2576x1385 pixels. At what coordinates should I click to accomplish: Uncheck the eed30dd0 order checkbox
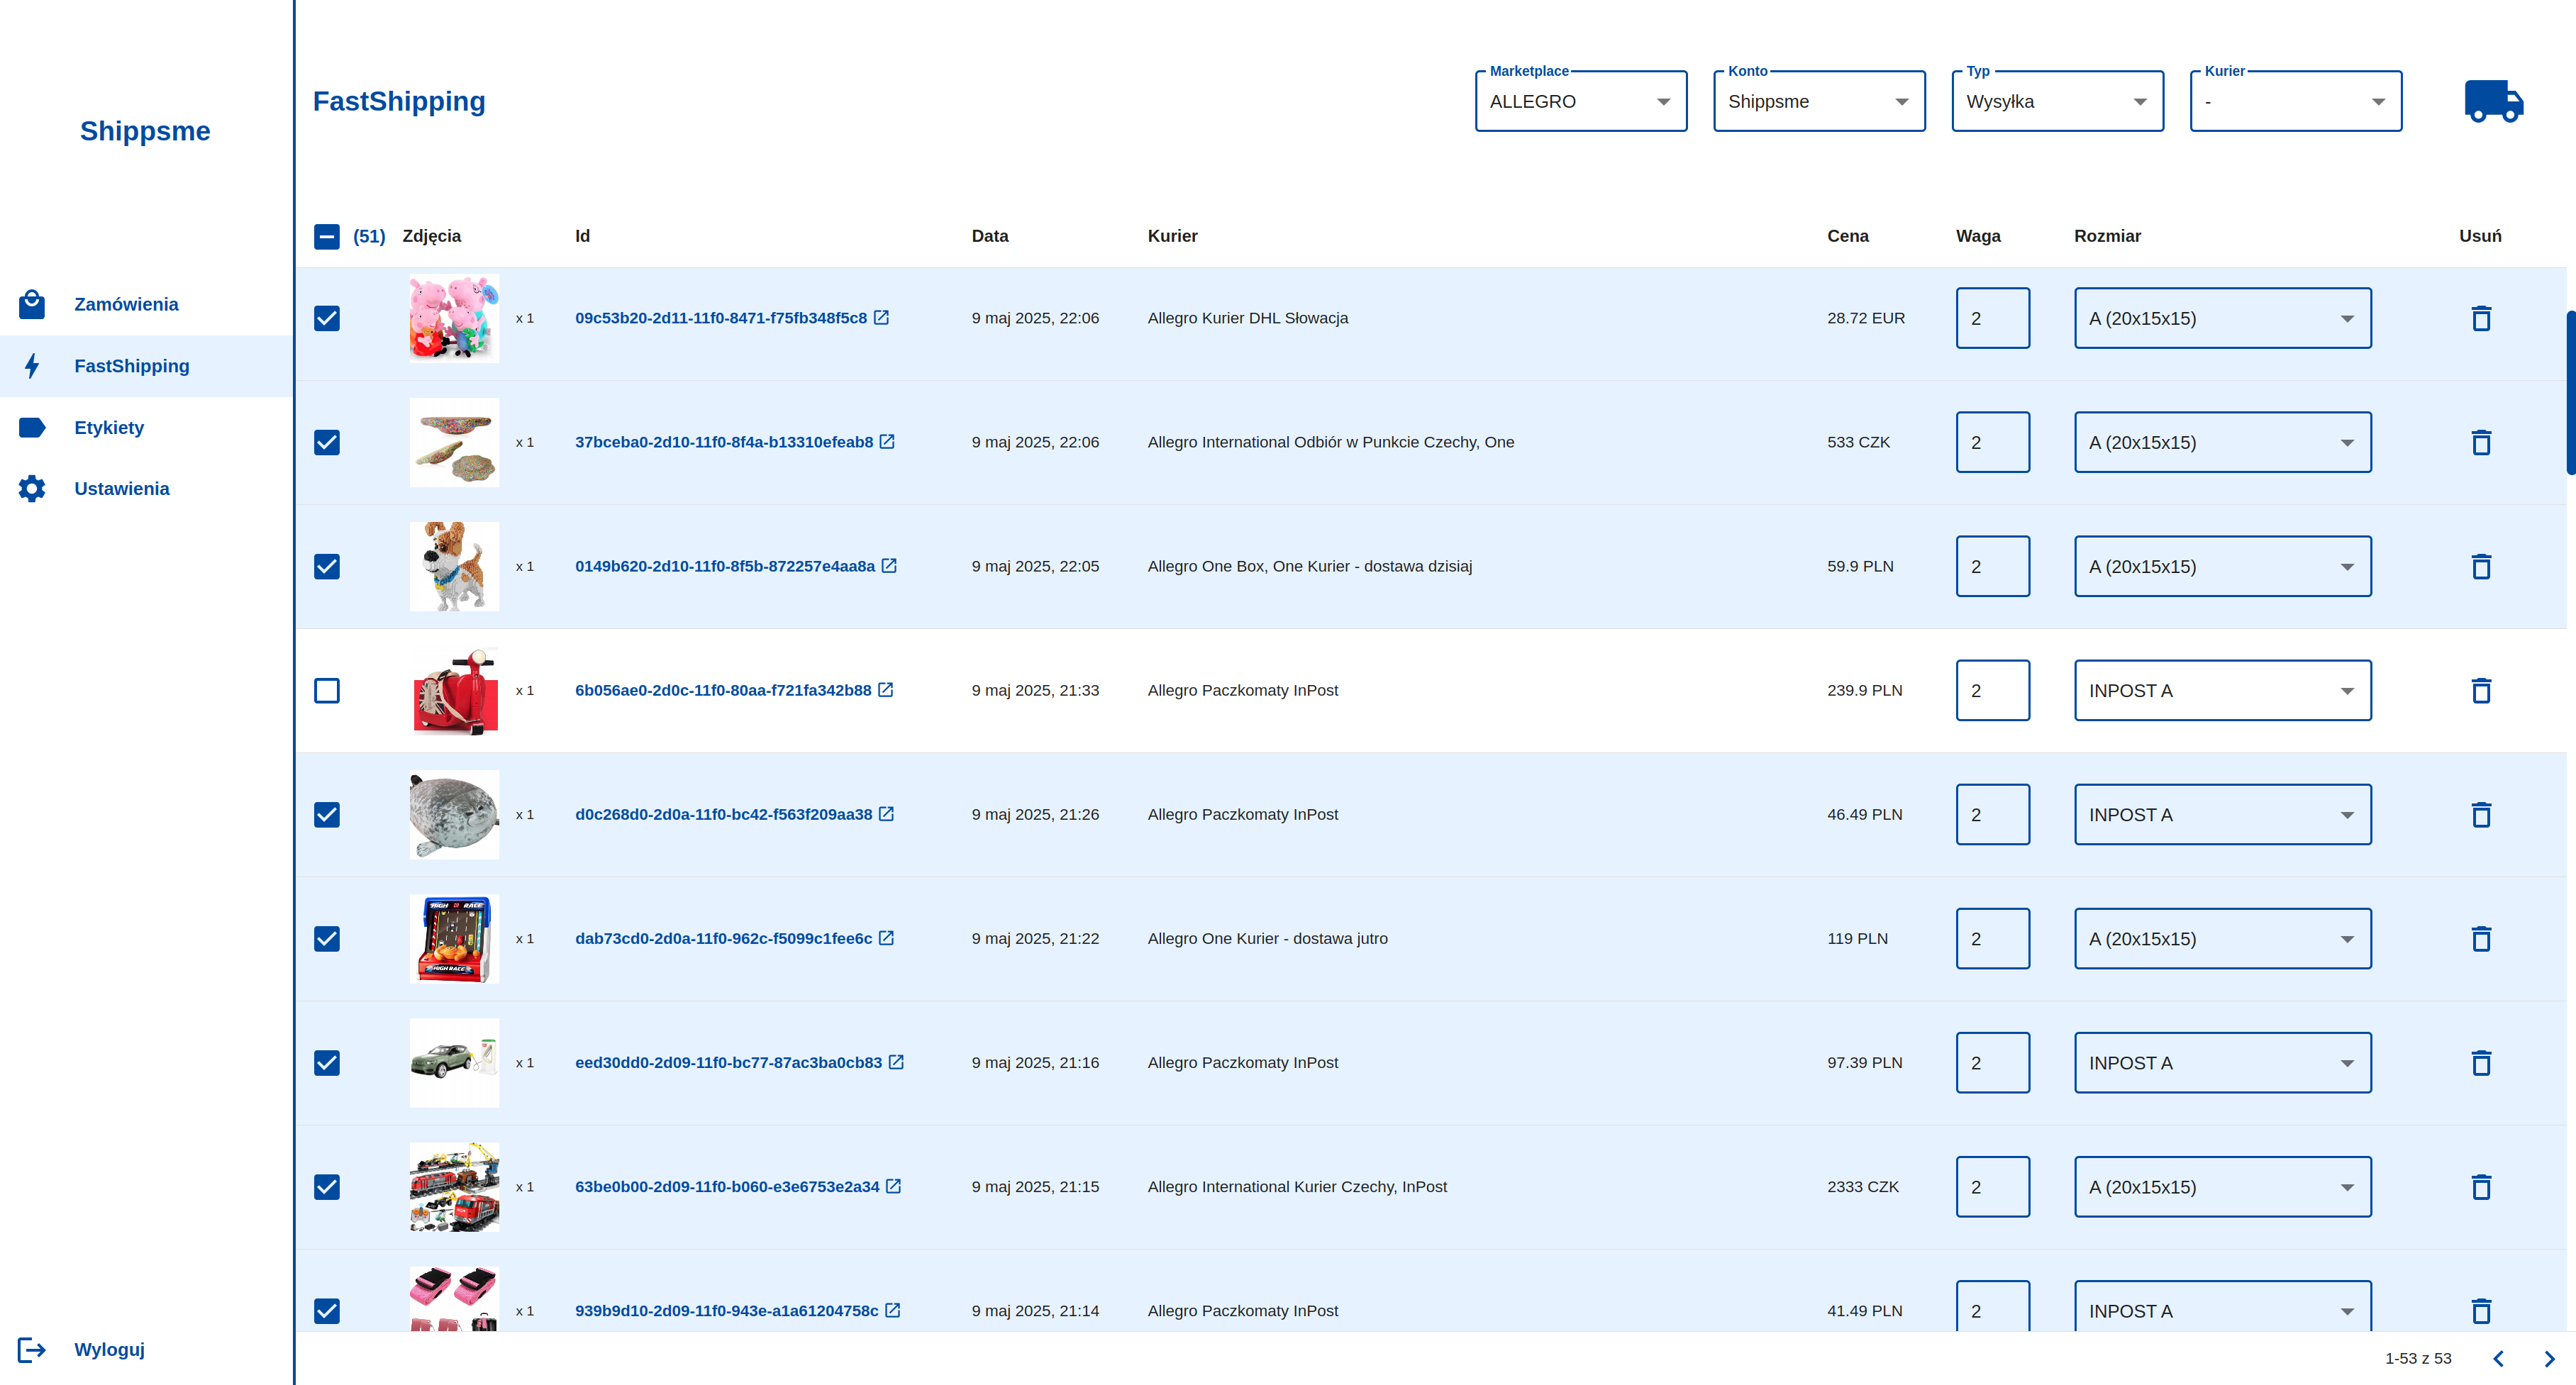tap(327, 1062)
